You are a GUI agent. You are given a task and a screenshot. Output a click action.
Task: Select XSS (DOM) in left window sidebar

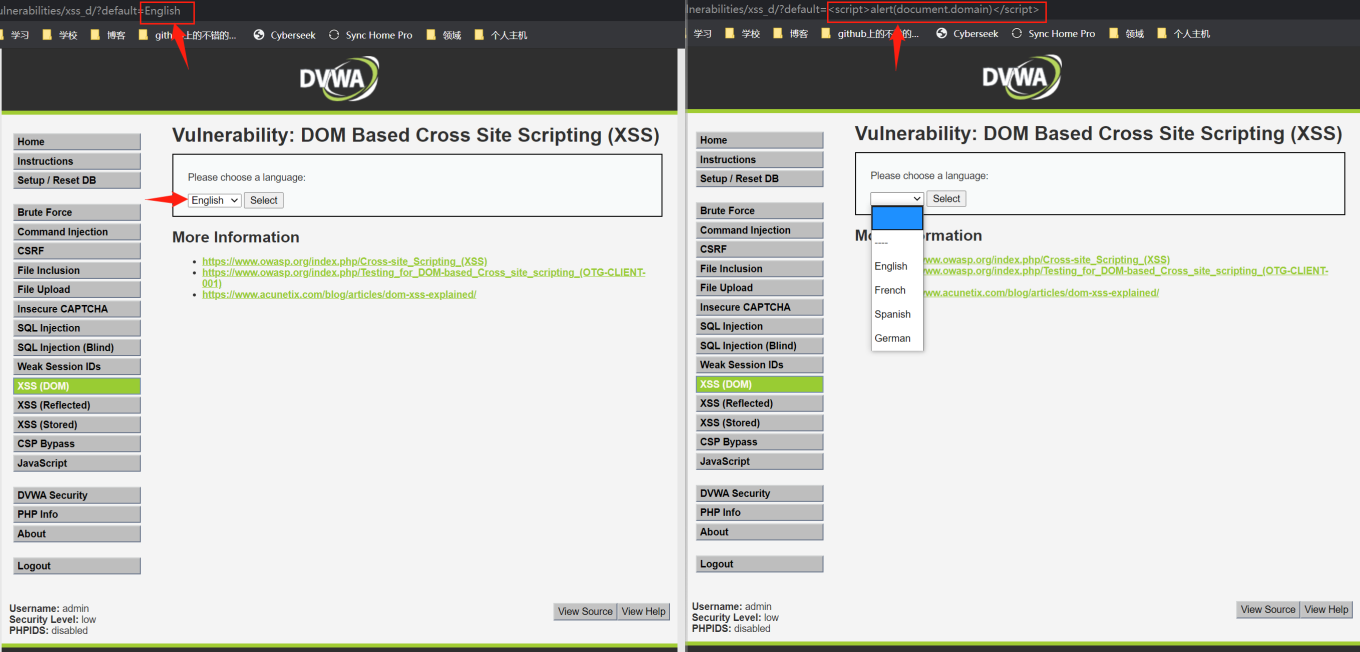click(x=77, y=386)
